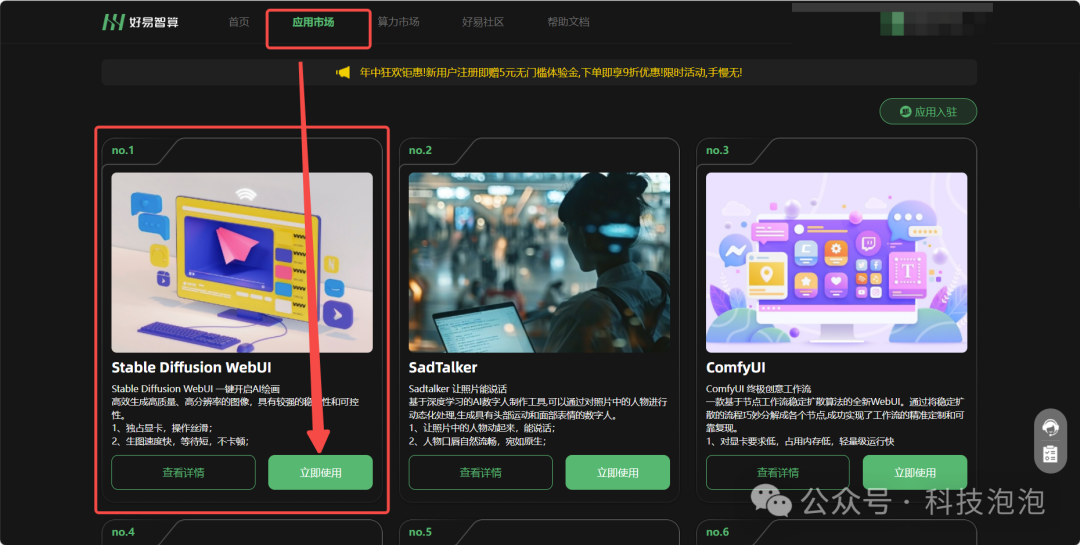Click the no.2 rank label
The height and width of the screenshot is (545, 1080).
pyautogui.click(x=420, y=150)
